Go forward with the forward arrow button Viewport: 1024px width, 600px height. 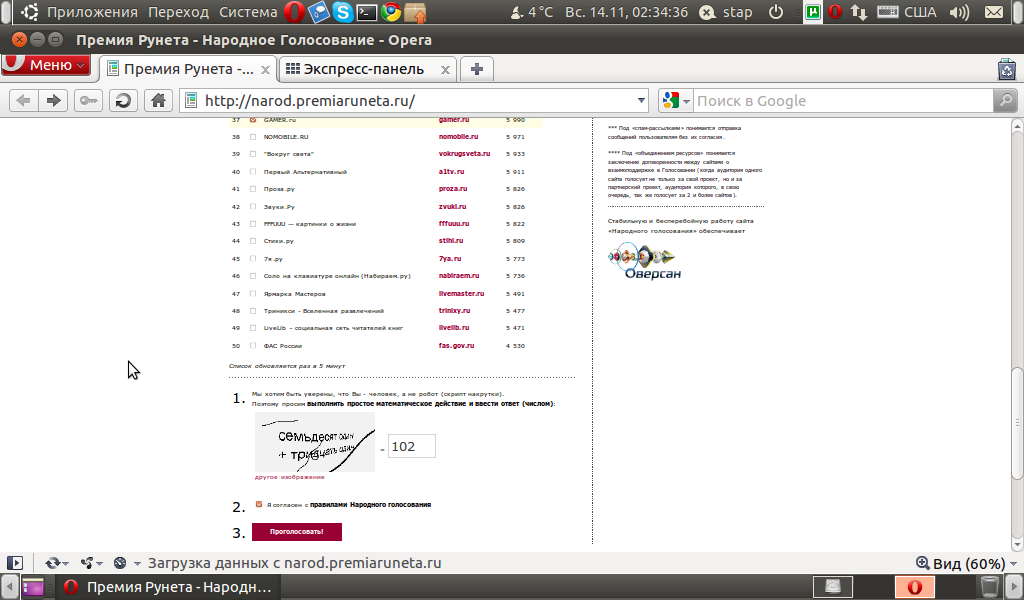(x=54, y=101)
